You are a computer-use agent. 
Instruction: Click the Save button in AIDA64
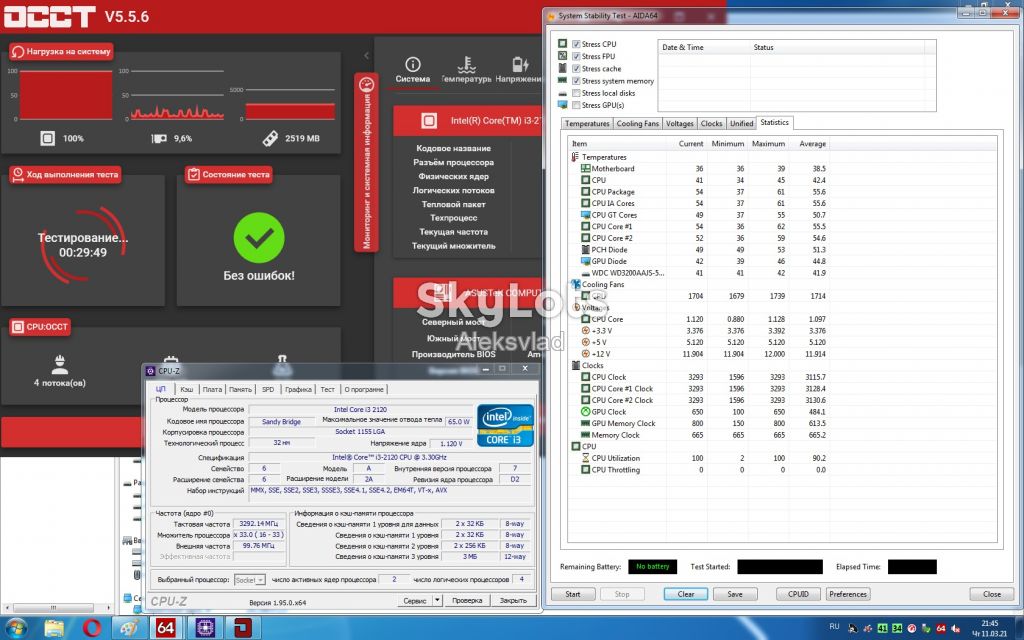point(735,594)
